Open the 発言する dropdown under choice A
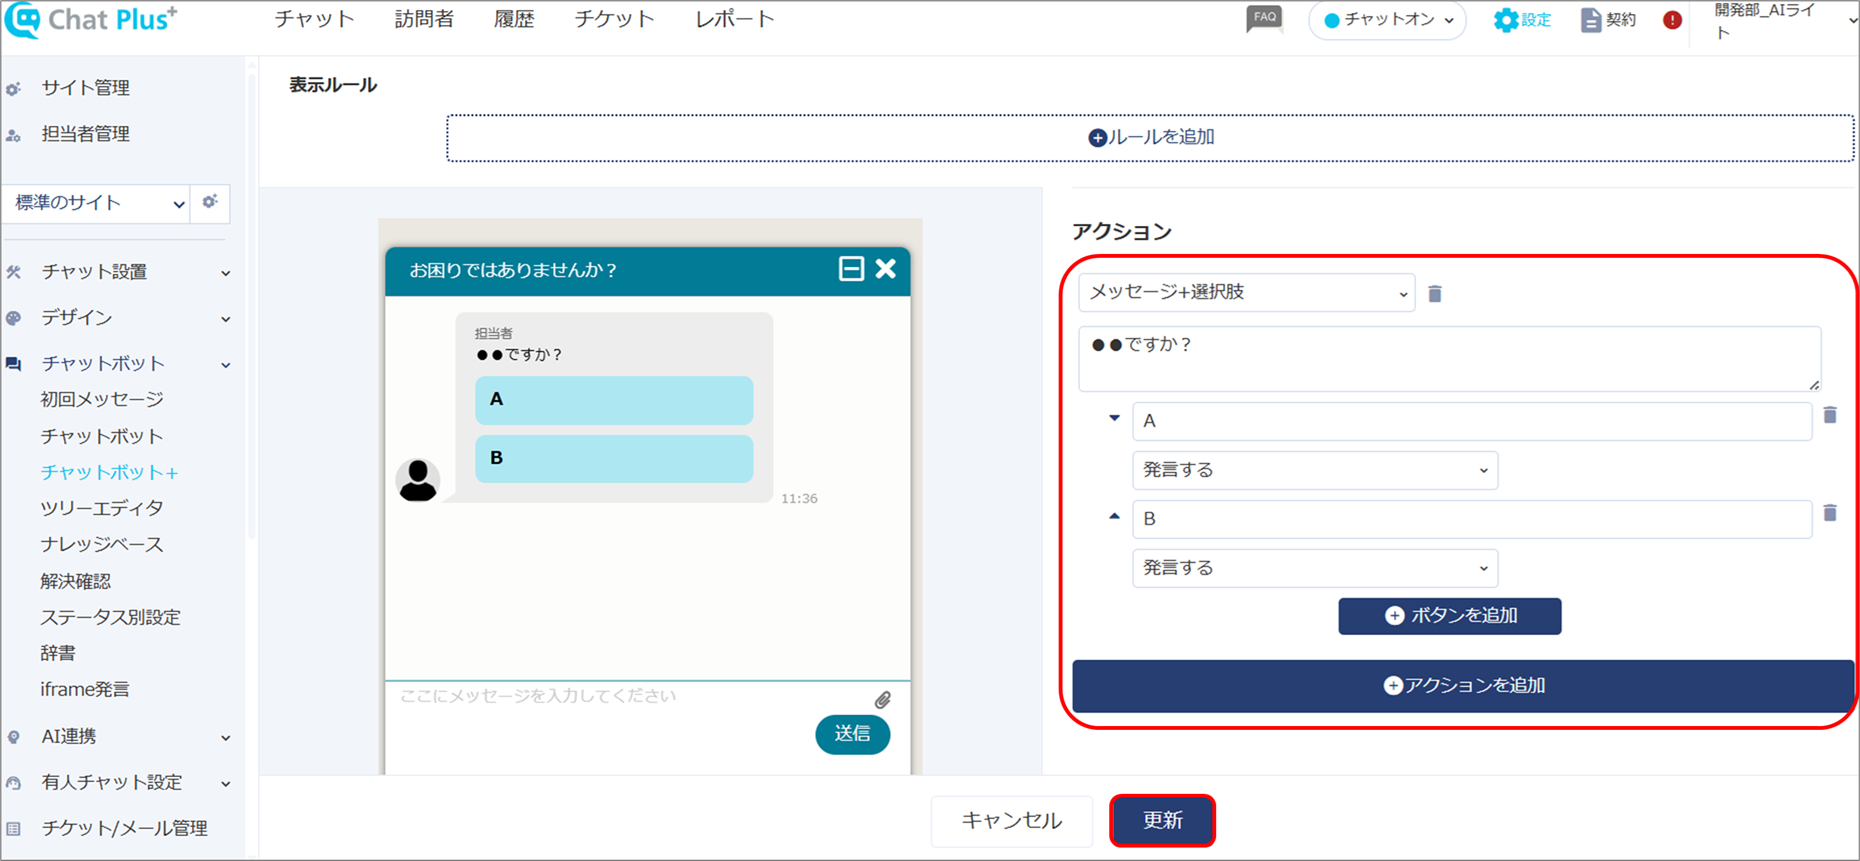Viewport: 1860px width, 861px height. click(x=1315, y=470)
